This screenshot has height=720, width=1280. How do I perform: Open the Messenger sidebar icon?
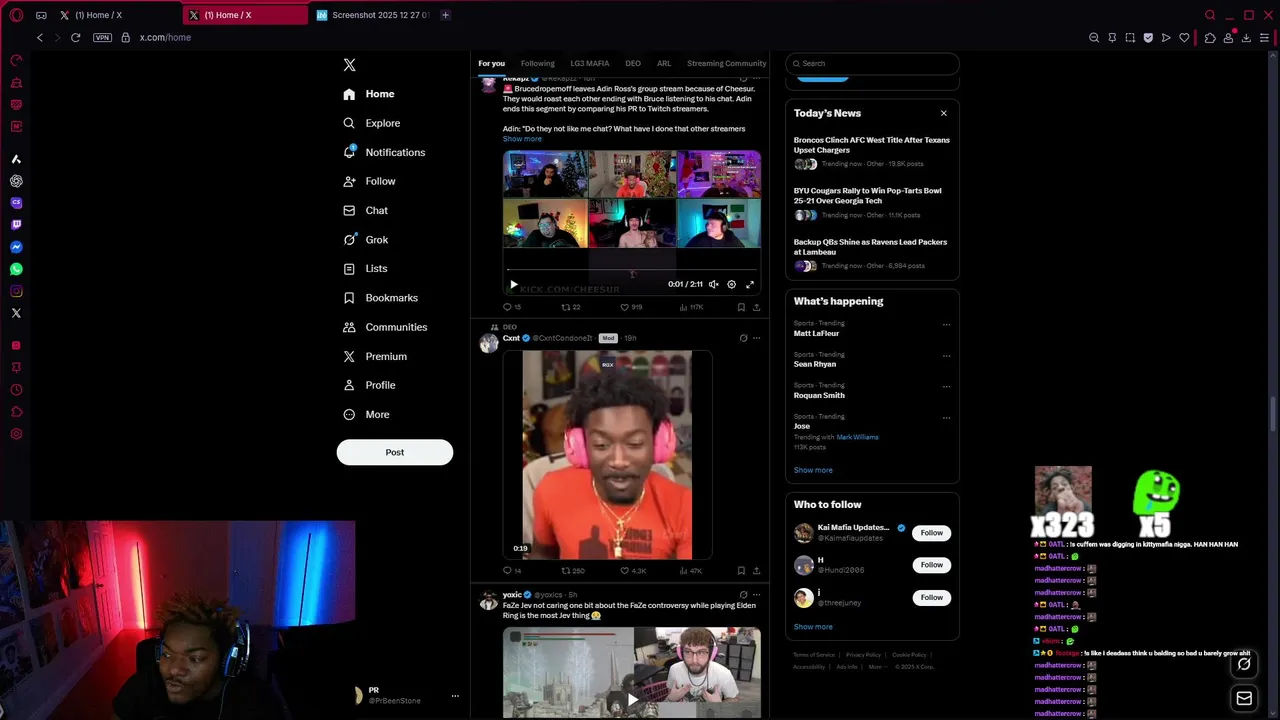(x=16, y=247)
